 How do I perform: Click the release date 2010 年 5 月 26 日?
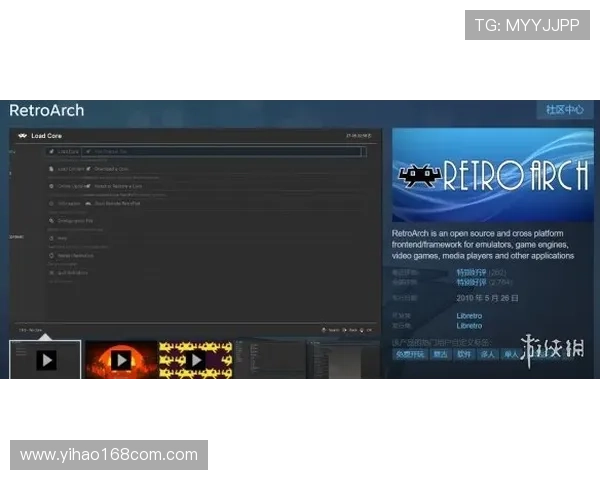pos(487,298)
